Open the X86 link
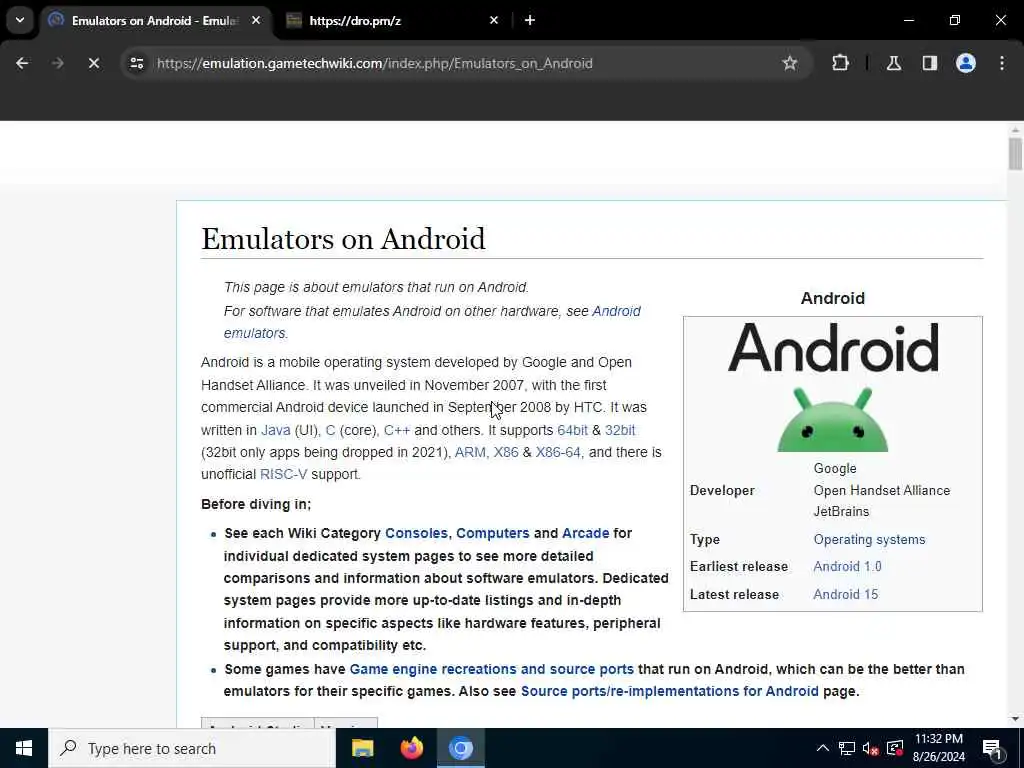This screenshot has height=768, width=1024. pos(505,453)
